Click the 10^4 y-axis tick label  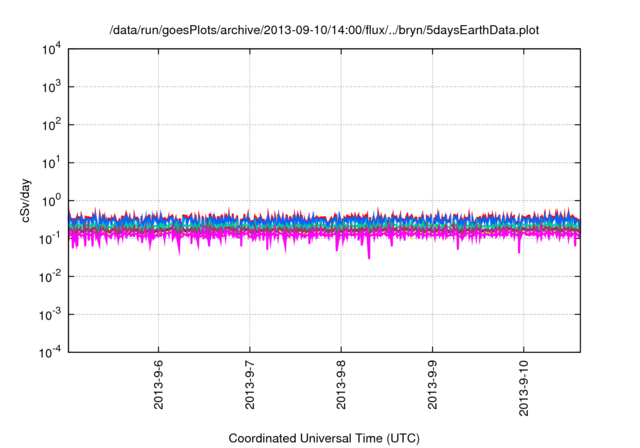pyautogui.click(x=51, y=49)
